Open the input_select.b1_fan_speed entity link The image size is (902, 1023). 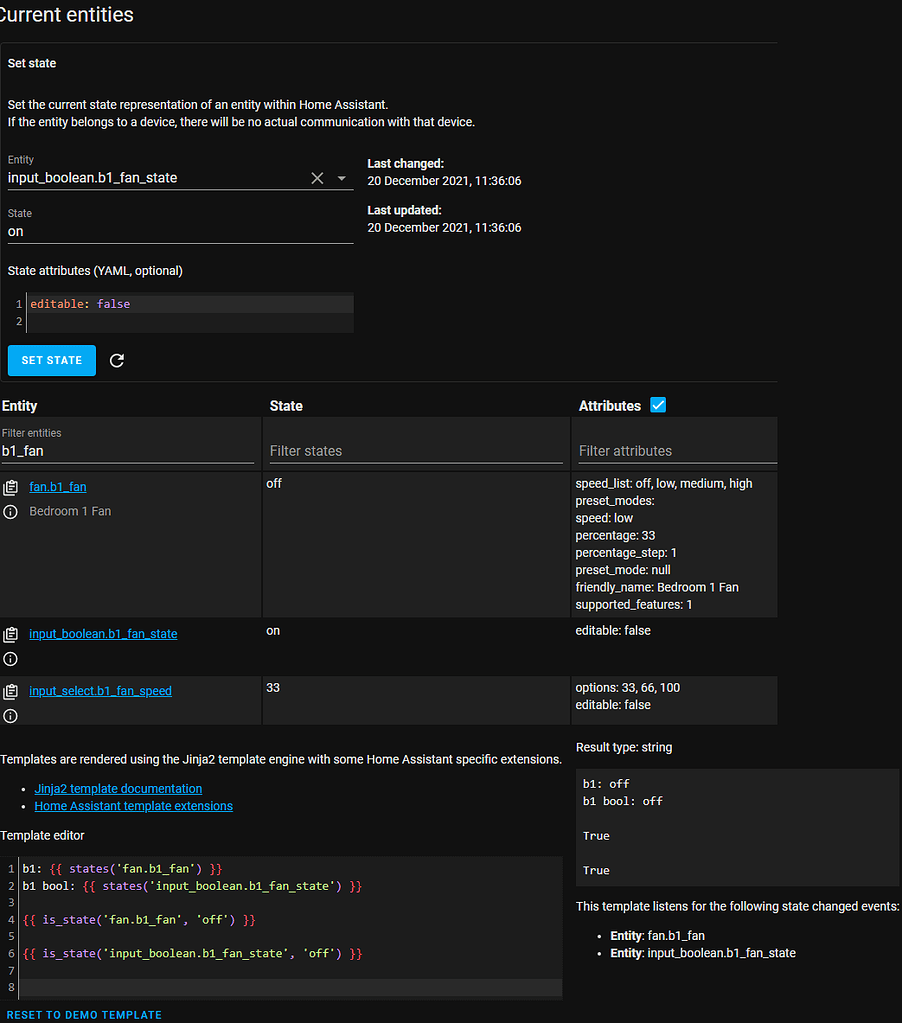click(100, 690)
